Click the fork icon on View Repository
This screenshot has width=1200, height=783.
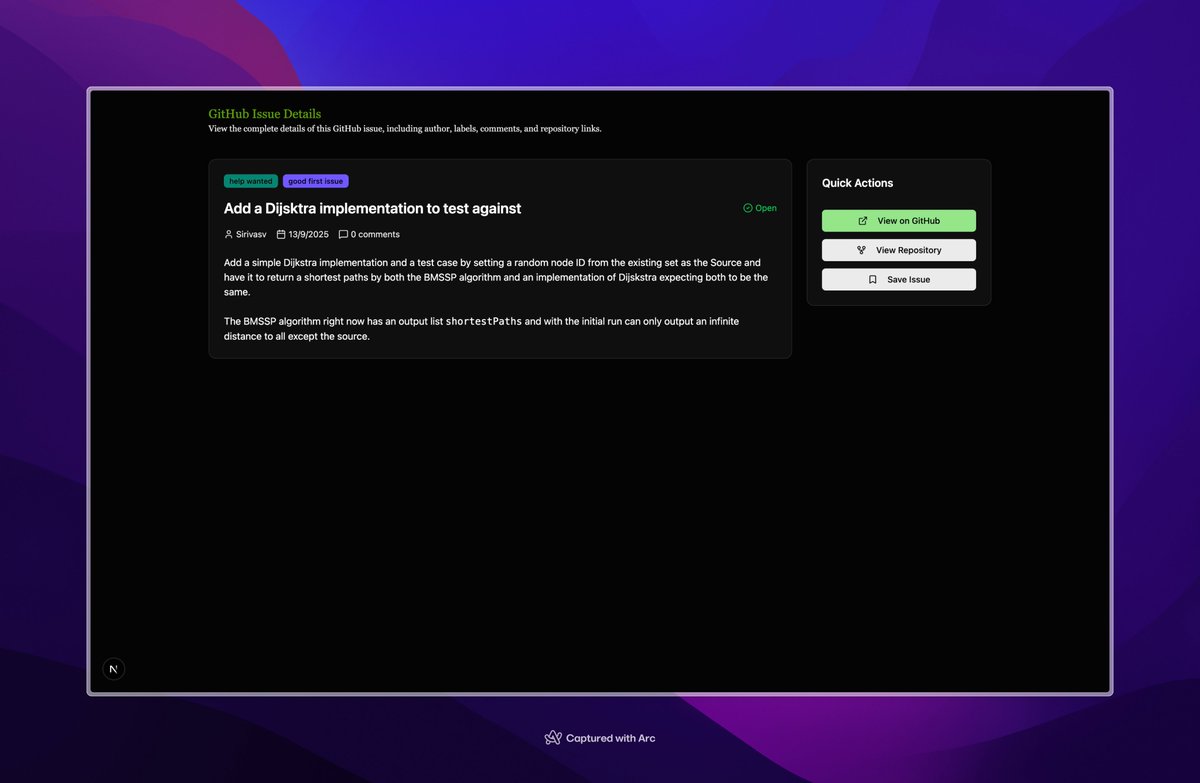[x=861, y=250]
